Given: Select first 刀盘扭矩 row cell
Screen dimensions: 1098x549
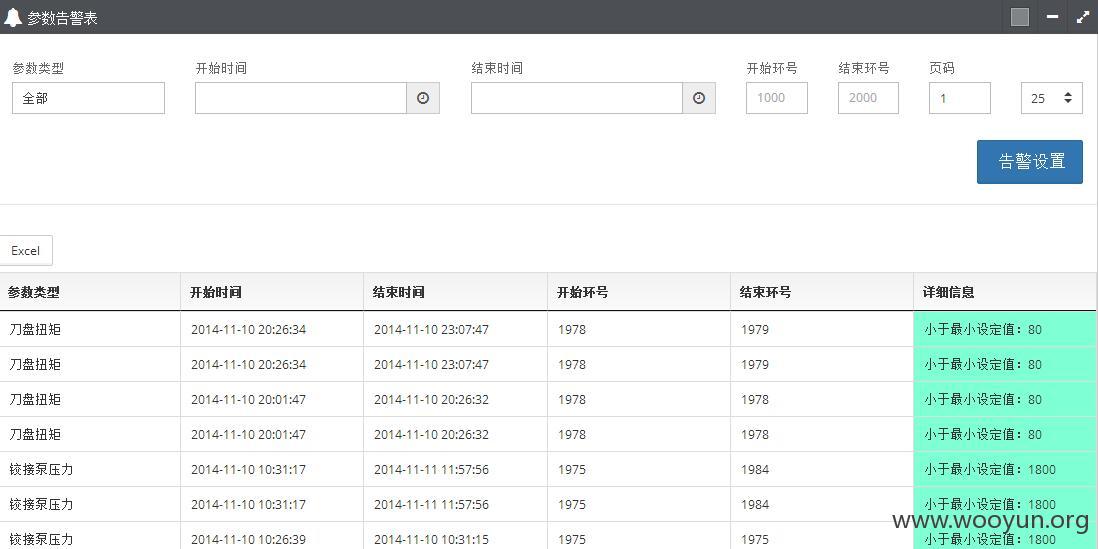Looking at the screenshot, I should point(90,329).
